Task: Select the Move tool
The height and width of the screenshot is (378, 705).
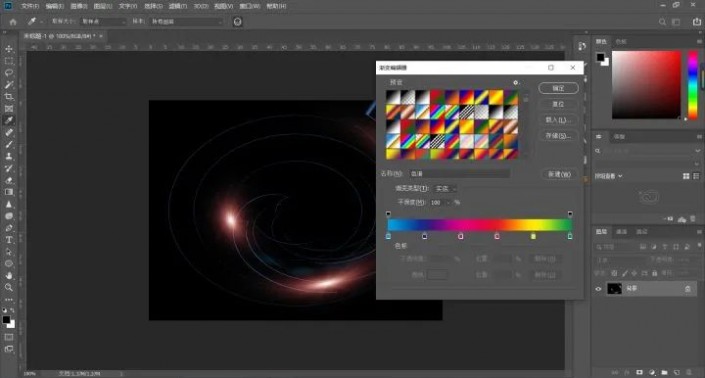Action: [9, 49]
